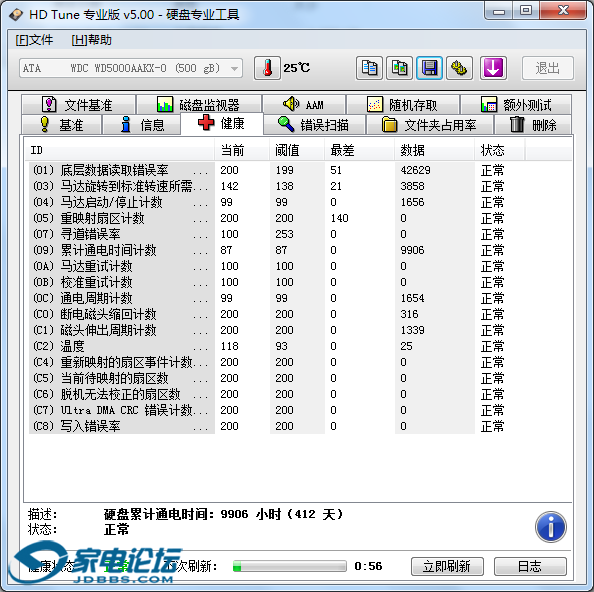Image resolution: width=594 pixels, height=592 pixels.
Task: Open options with the gears icon
Action: 459,68
